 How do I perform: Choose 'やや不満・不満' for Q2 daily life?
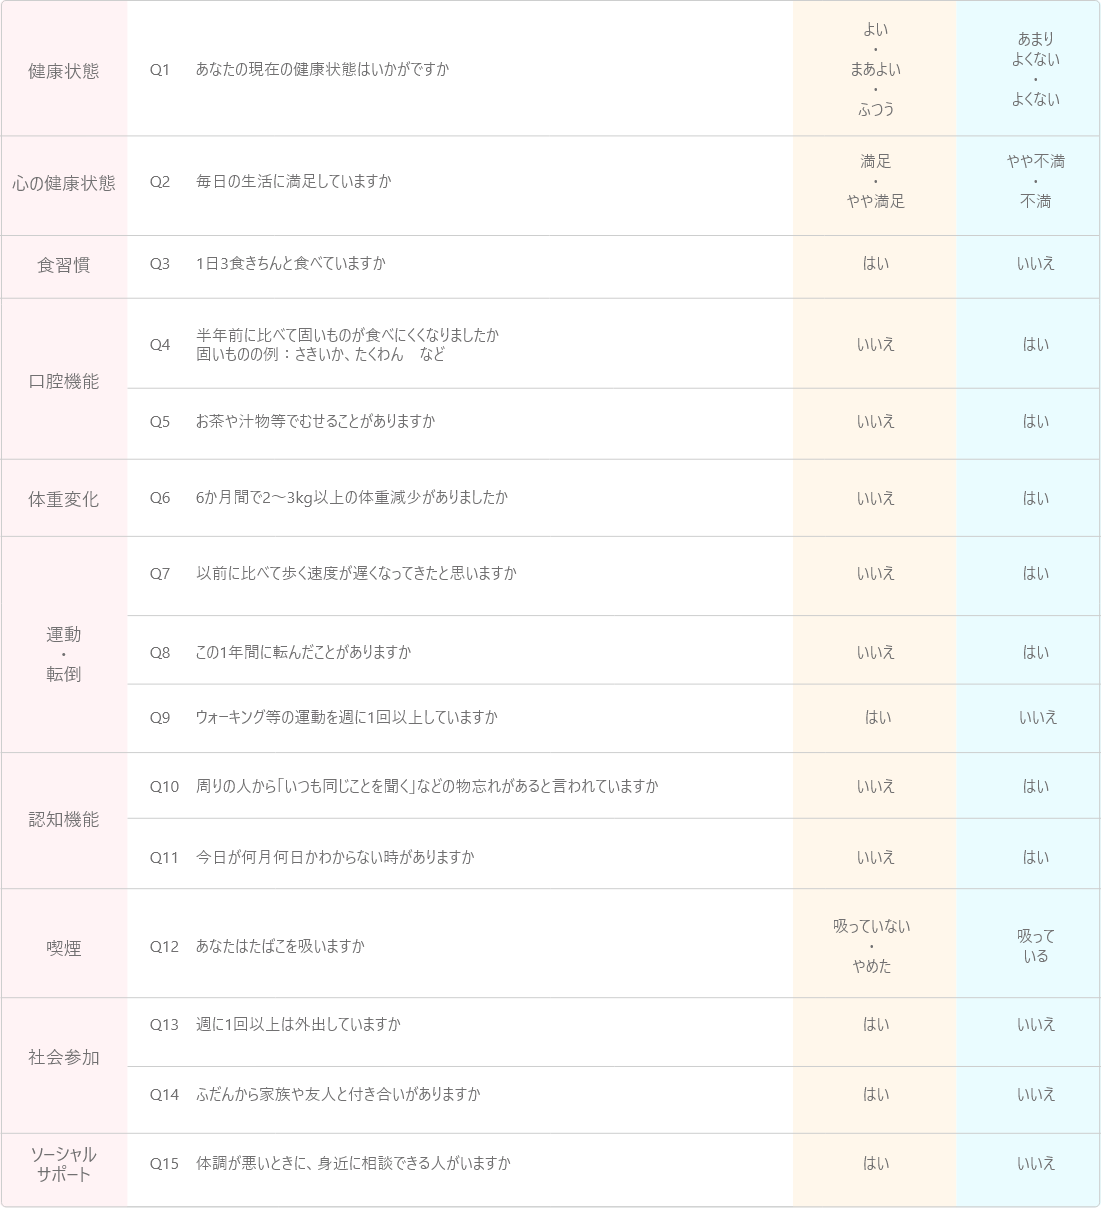pyautogui.click(x=1035, y=181)
